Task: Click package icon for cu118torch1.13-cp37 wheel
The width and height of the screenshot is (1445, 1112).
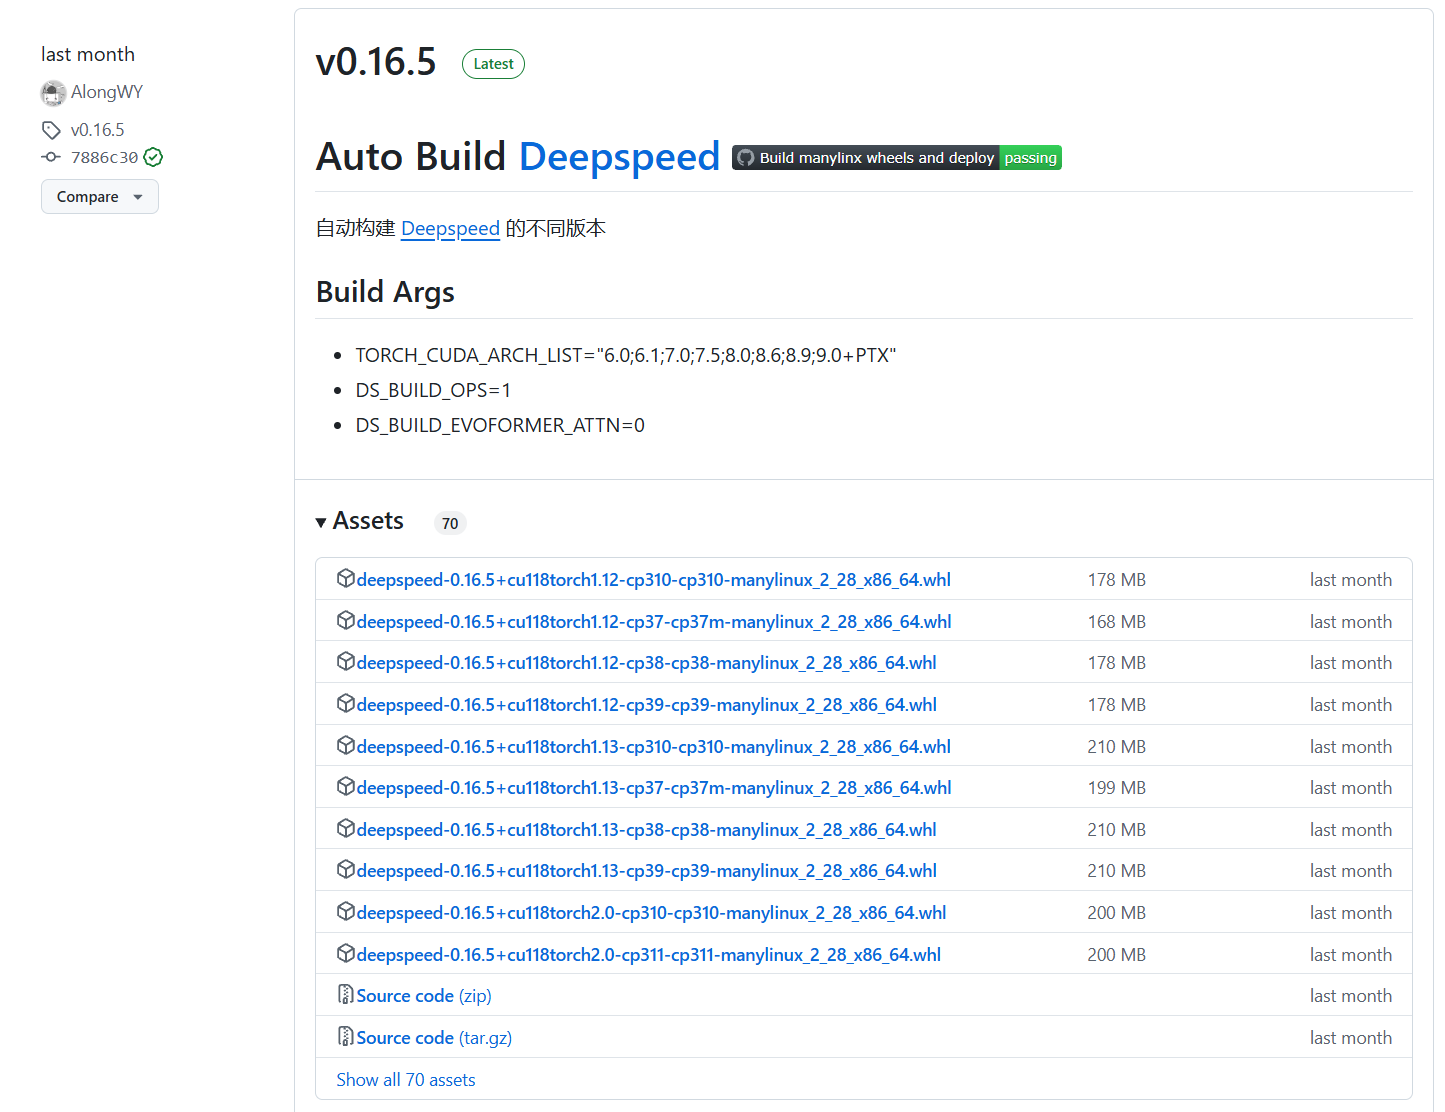Action: coord(346,786)
